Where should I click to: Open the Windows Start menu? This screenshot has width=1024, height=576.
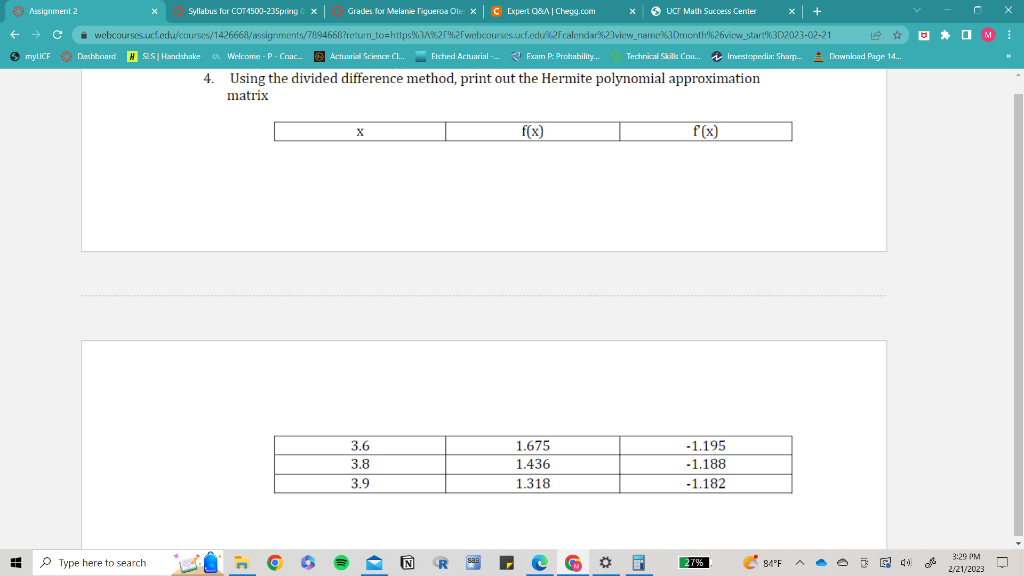tap(16, 562)
